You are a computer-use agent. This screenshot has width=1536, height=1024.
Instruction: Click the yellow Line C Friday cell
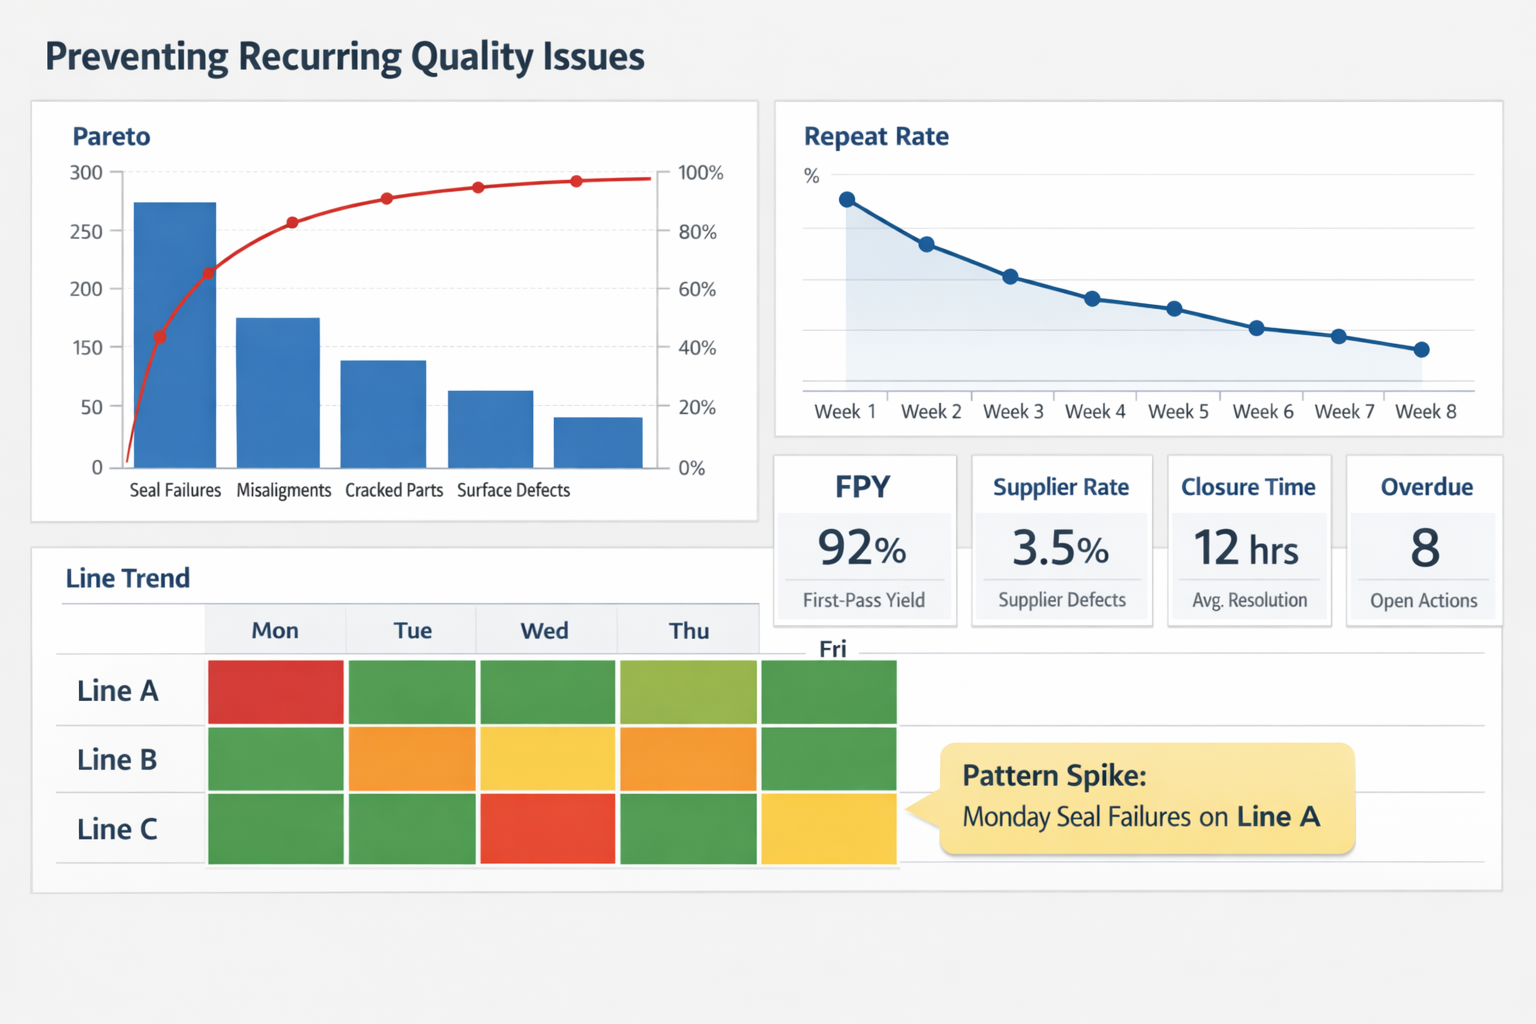tap(829, 829)
